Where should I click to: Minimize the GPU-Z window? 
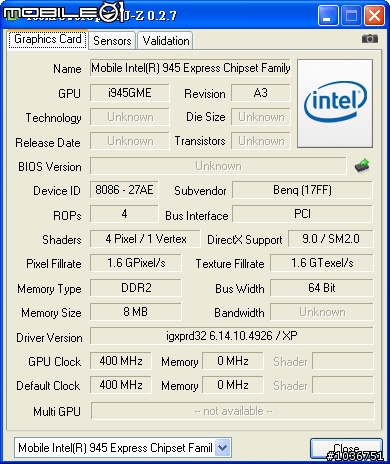pyautogui.click(x=328, y=15)
